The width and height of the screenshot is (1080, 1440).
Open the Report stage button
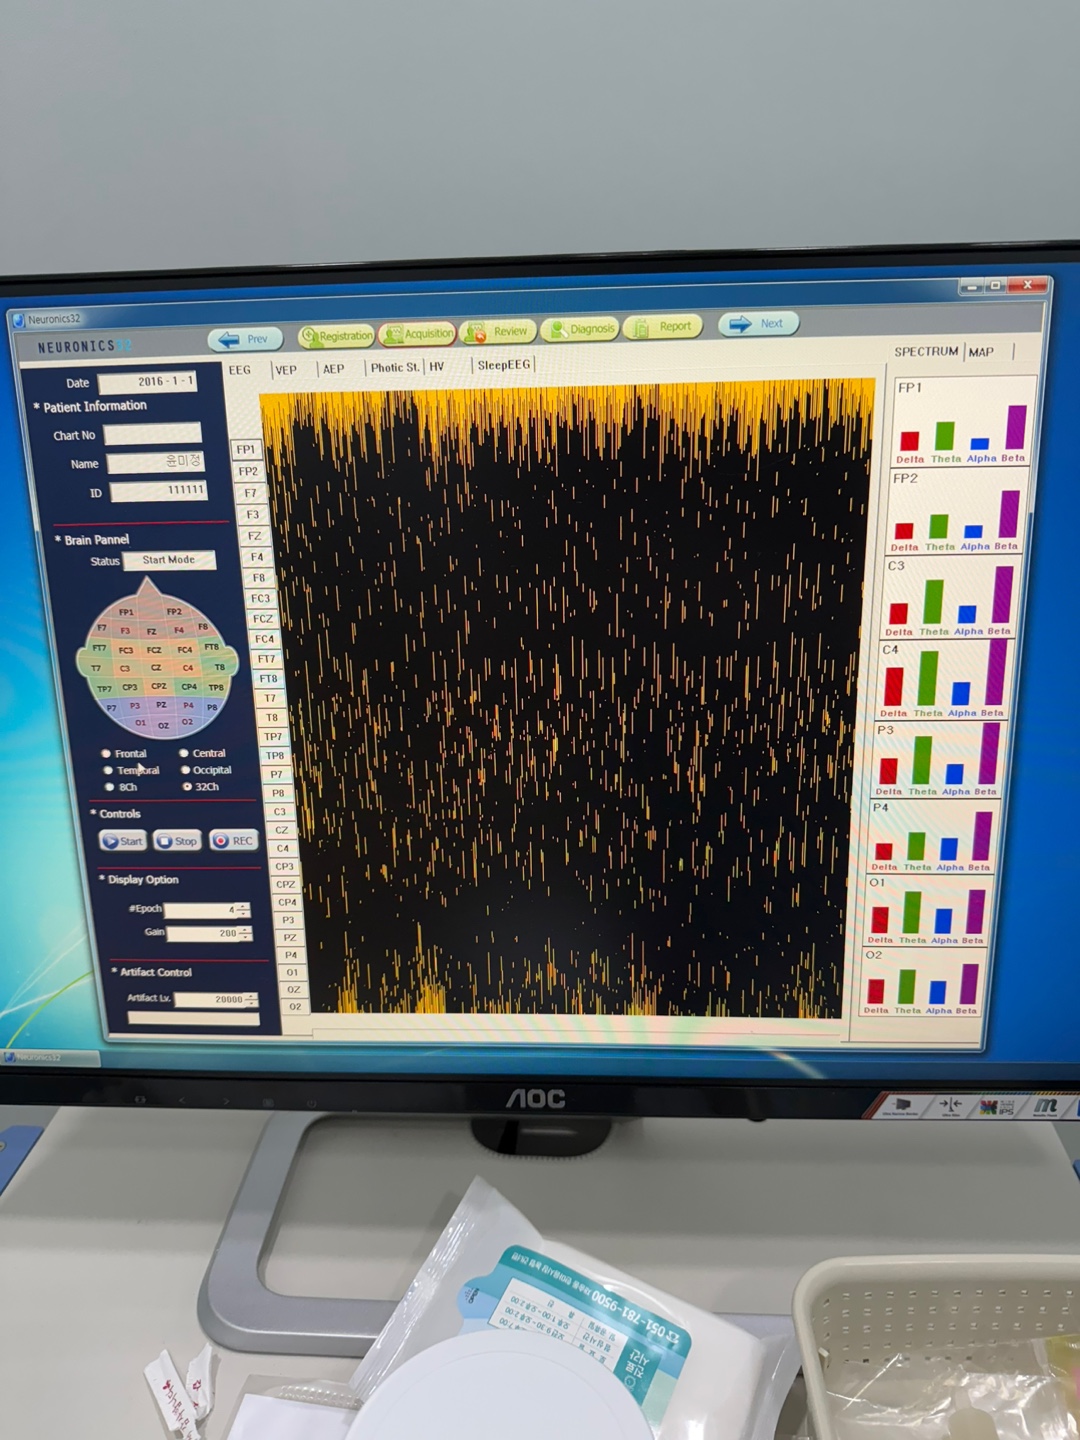click(x=663, y=326)
